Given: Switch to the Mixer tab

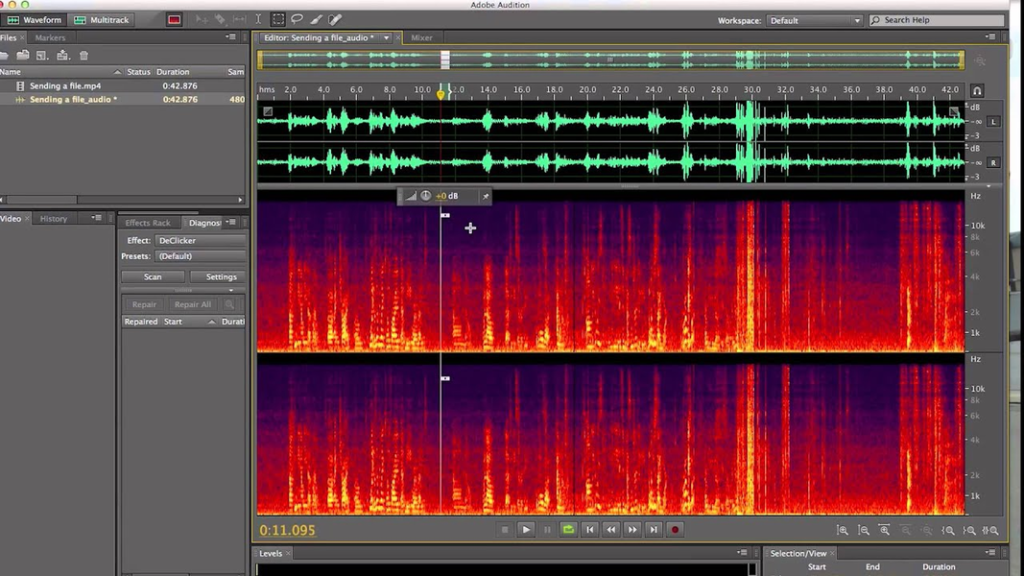Looking at the screenshot, I should [421, 38].
